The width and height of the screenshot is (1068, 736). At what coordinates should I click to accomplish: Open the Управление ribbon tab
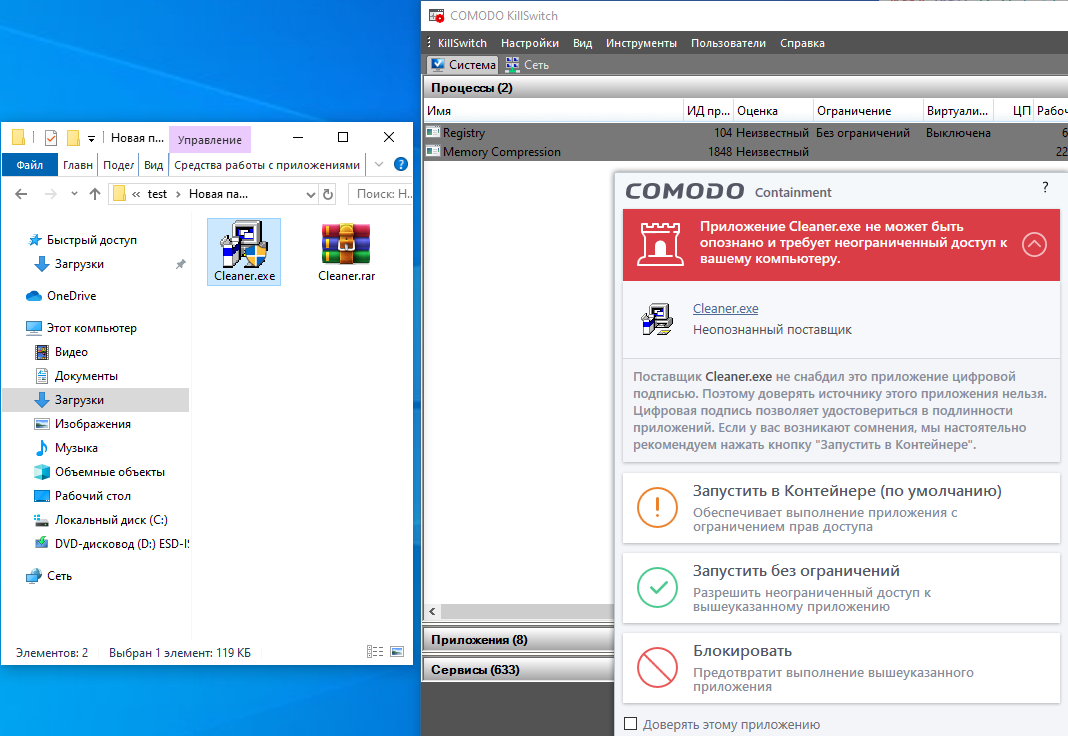[210, 140]
